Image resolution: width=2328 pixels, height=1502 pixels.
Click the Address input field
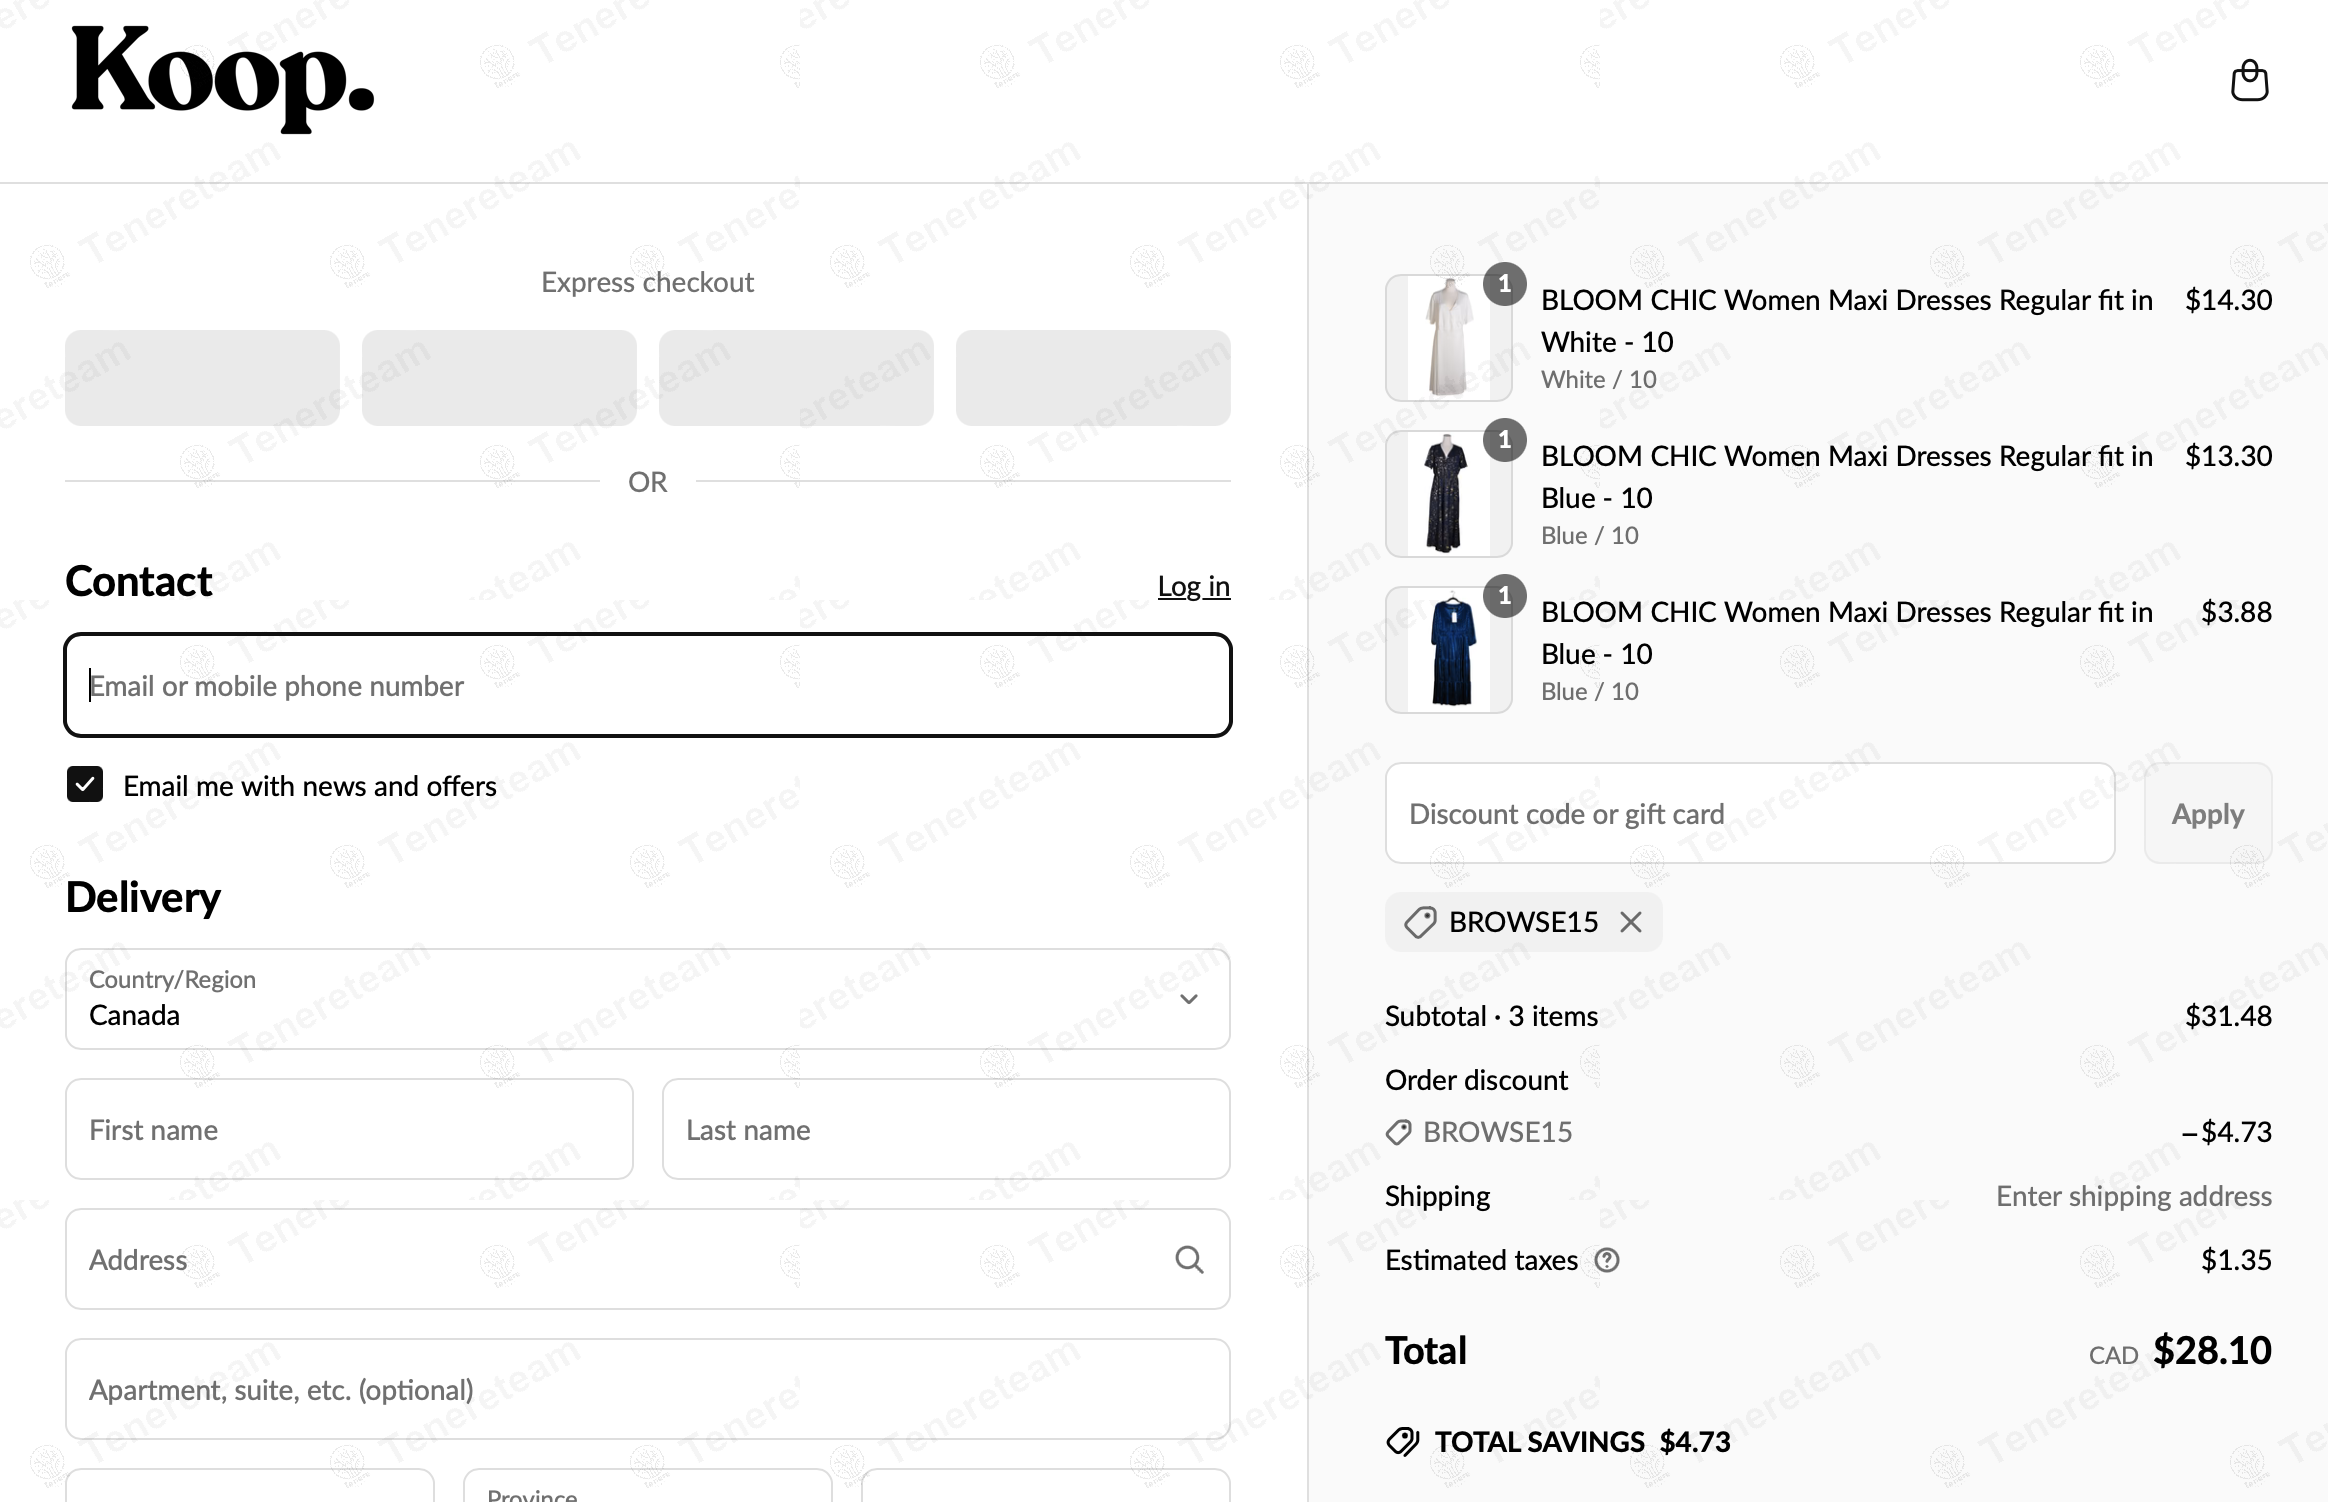[x=648, y=1259]
